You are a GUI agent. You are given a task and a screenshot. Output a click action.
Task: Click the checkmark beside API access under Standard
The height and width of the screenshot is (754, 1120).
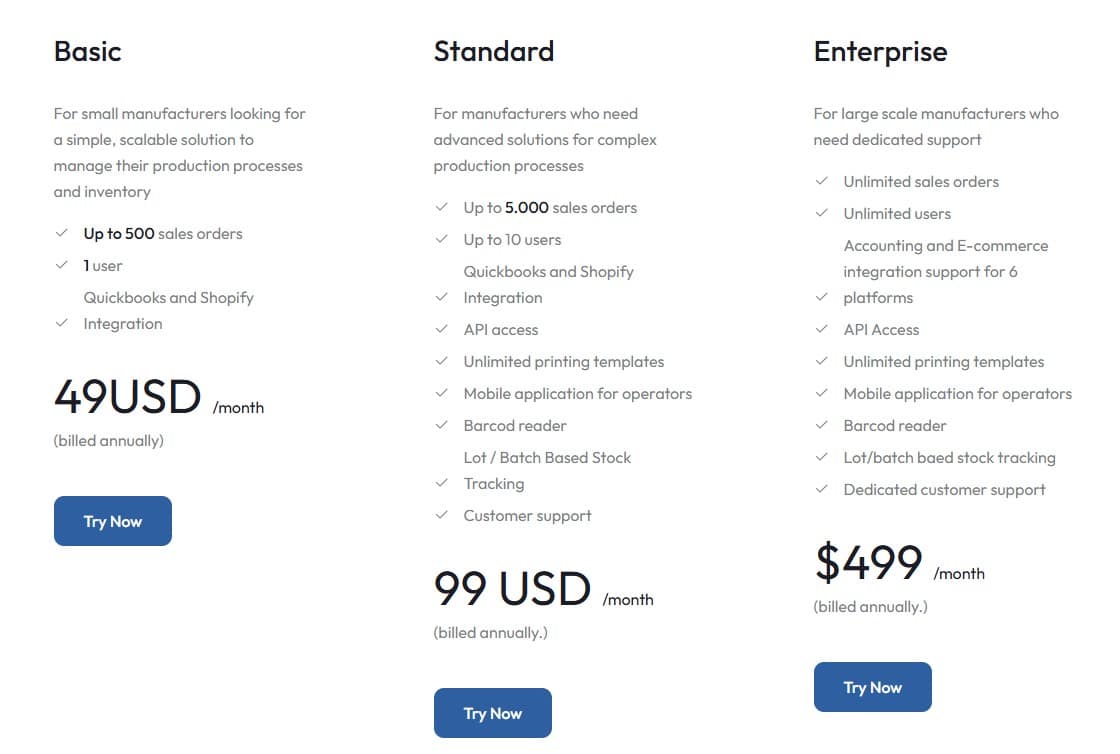tap(442, 329)
